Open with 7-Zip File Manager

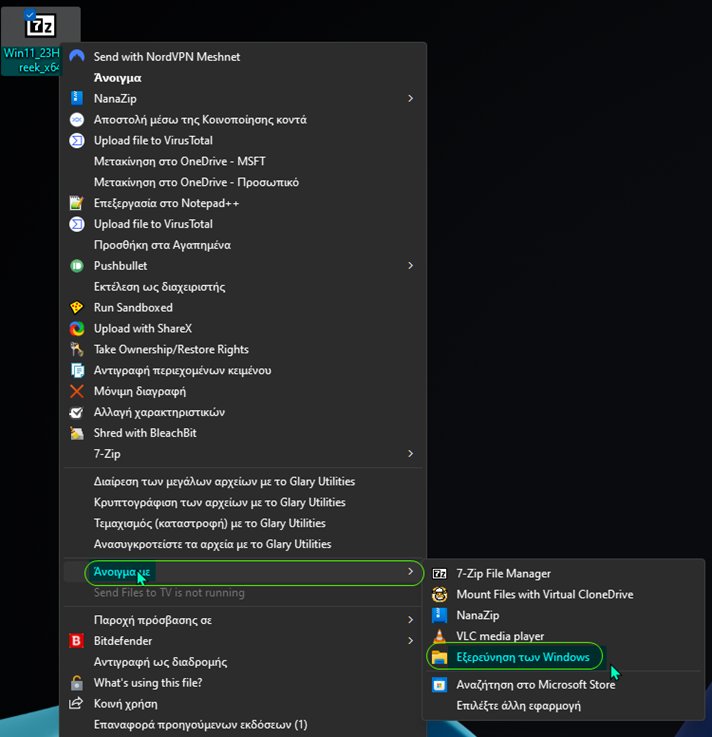pyautogui.click(x=503, y=573)
